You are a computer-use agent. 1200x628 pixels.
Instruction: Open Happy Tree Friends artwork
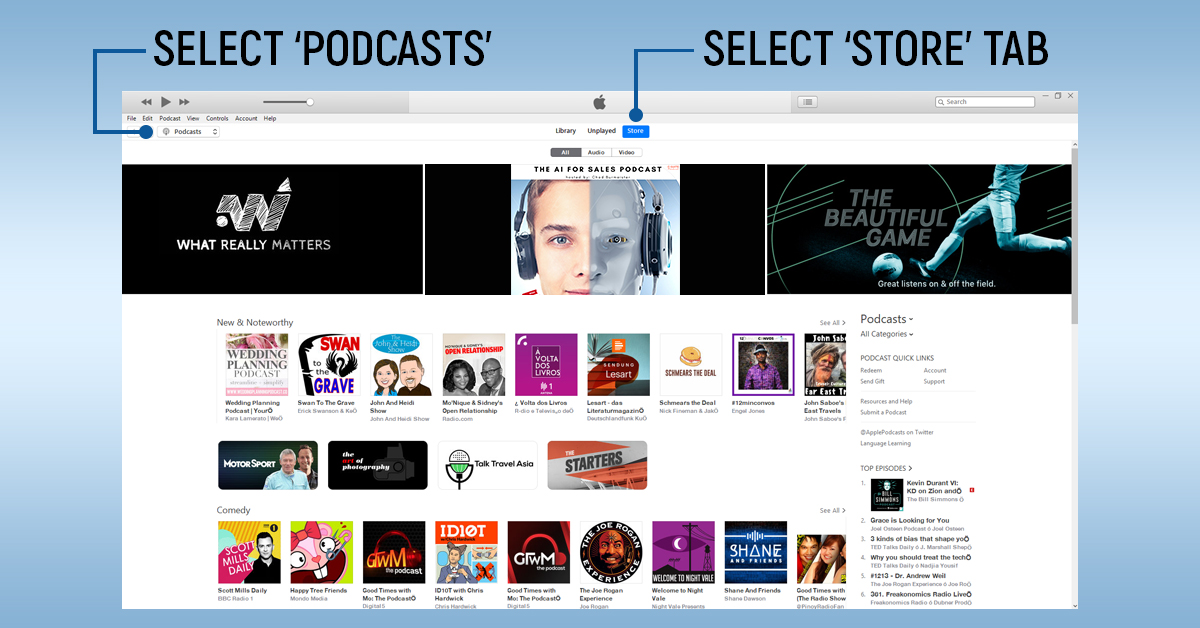322,552
